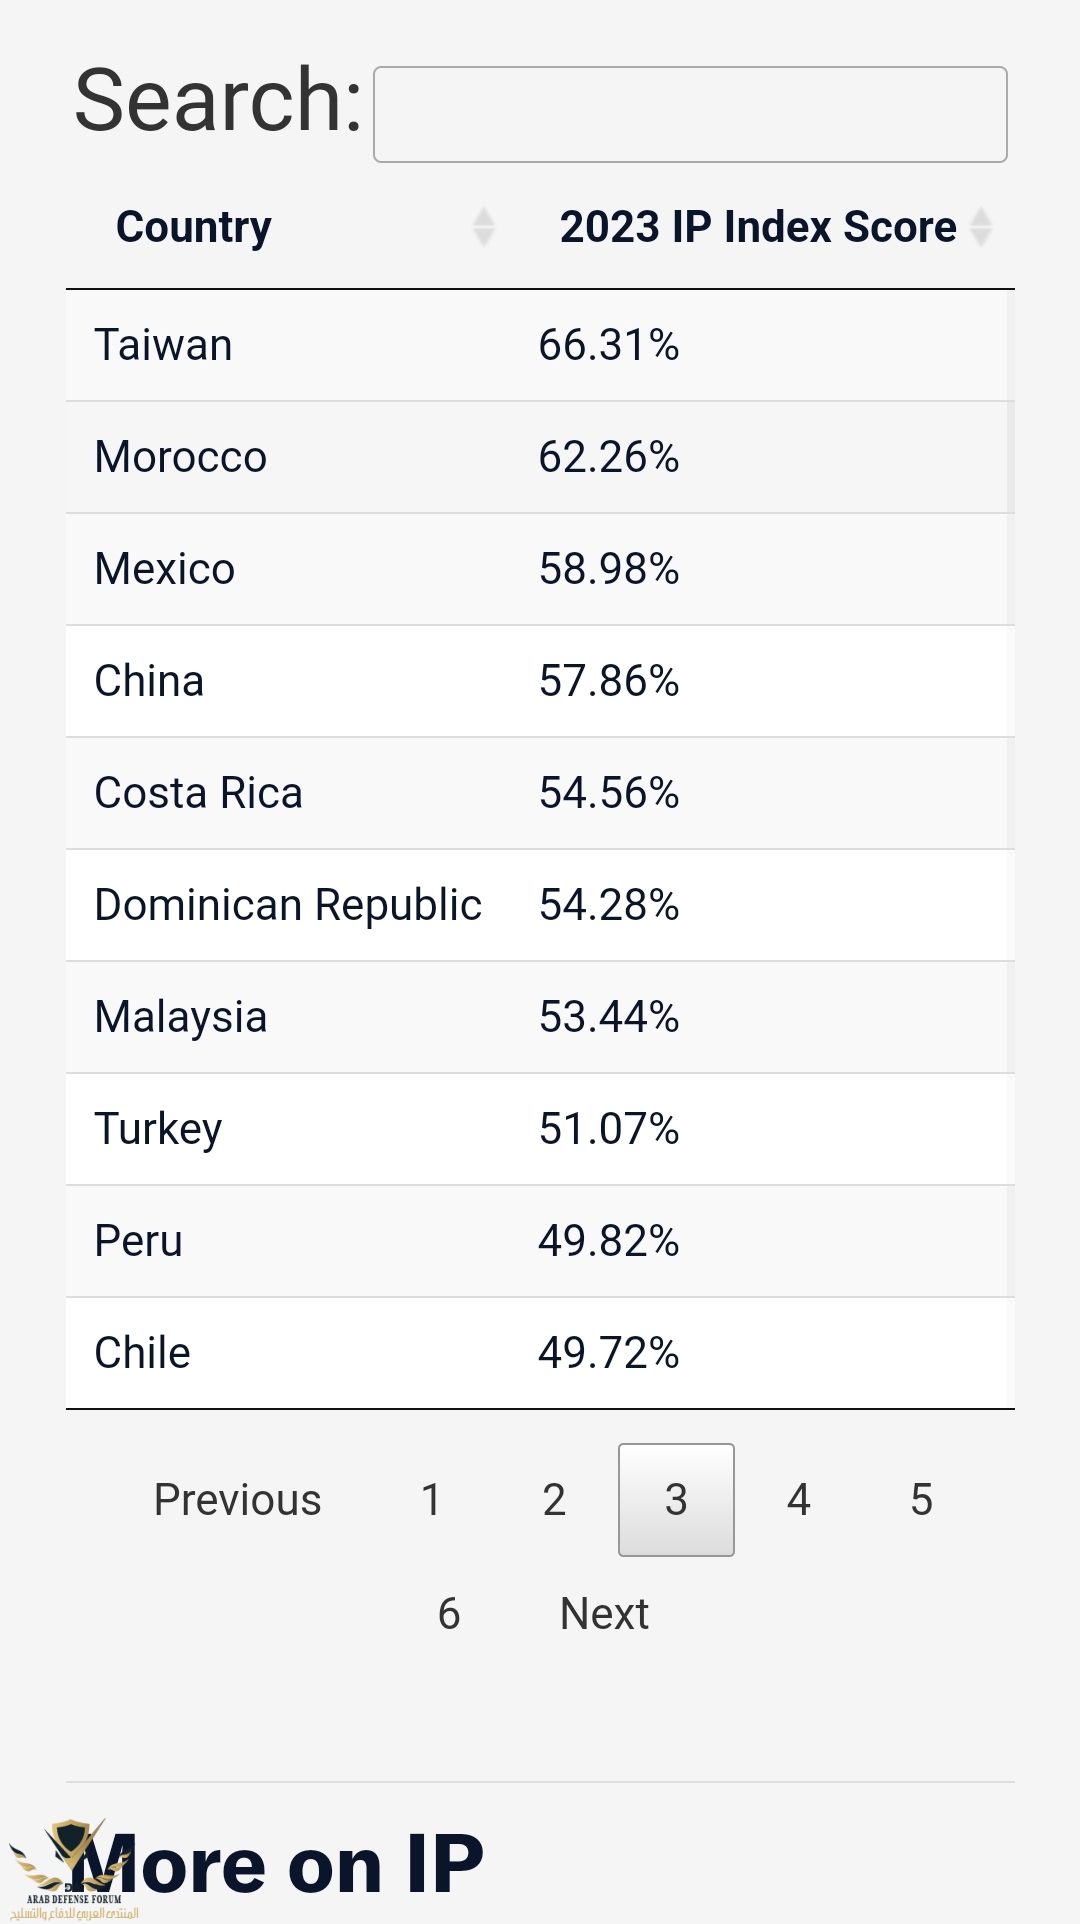Select current page 3 button

(x=676, y=1500)
